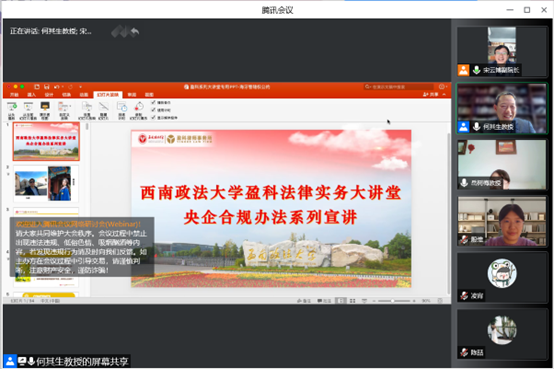Click the Notes button in status bar
Screen dimensions: 554x369
tap(304, 301)
